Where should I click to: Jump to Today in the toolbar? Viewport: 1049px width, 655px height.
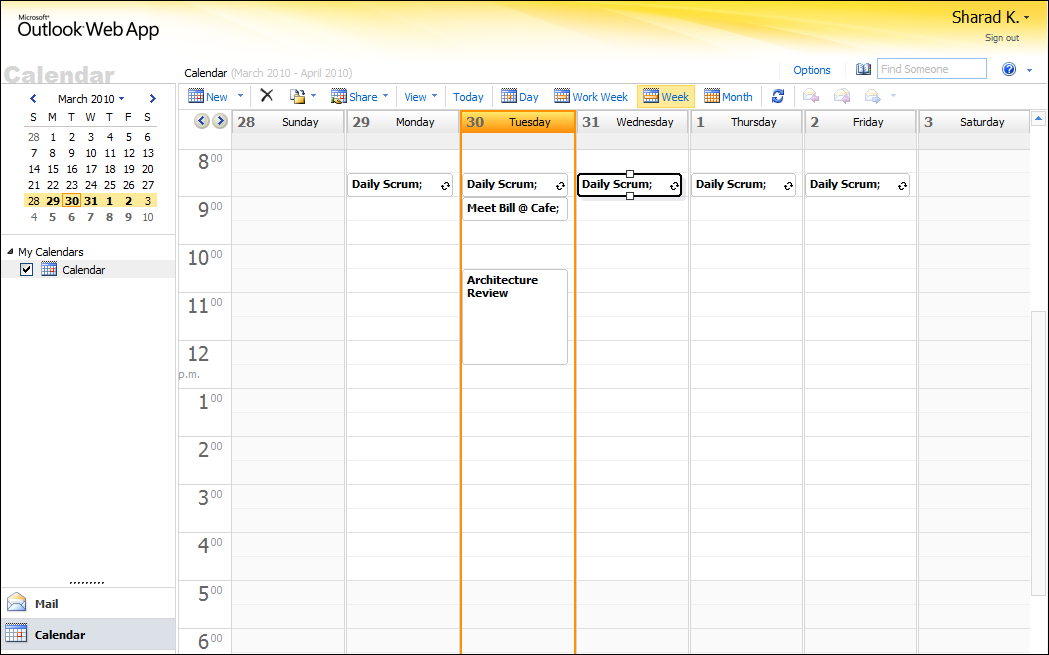click(468, 97)
